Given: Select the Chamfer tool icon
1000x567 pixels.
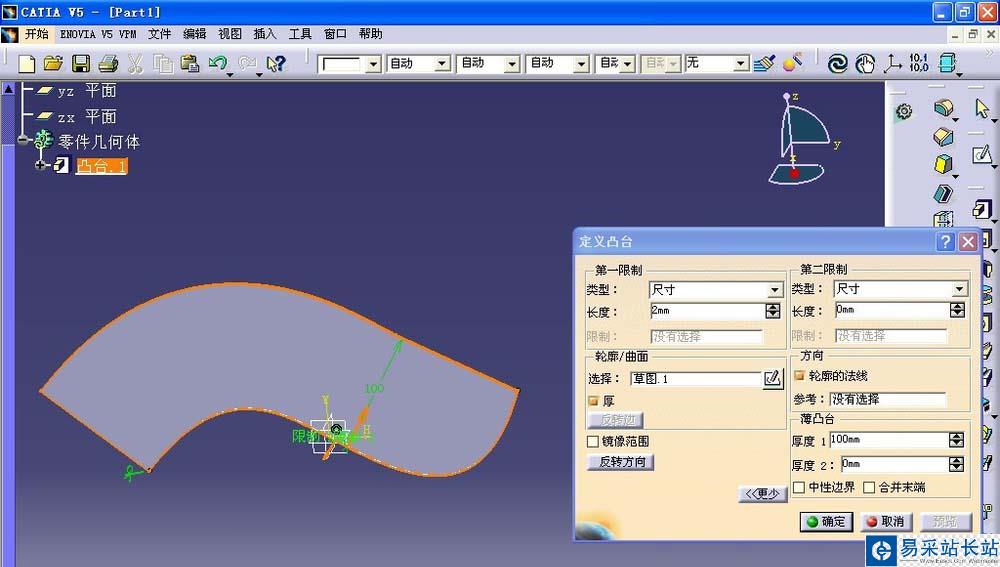Looking at the screenshot, I should (943, 136).
